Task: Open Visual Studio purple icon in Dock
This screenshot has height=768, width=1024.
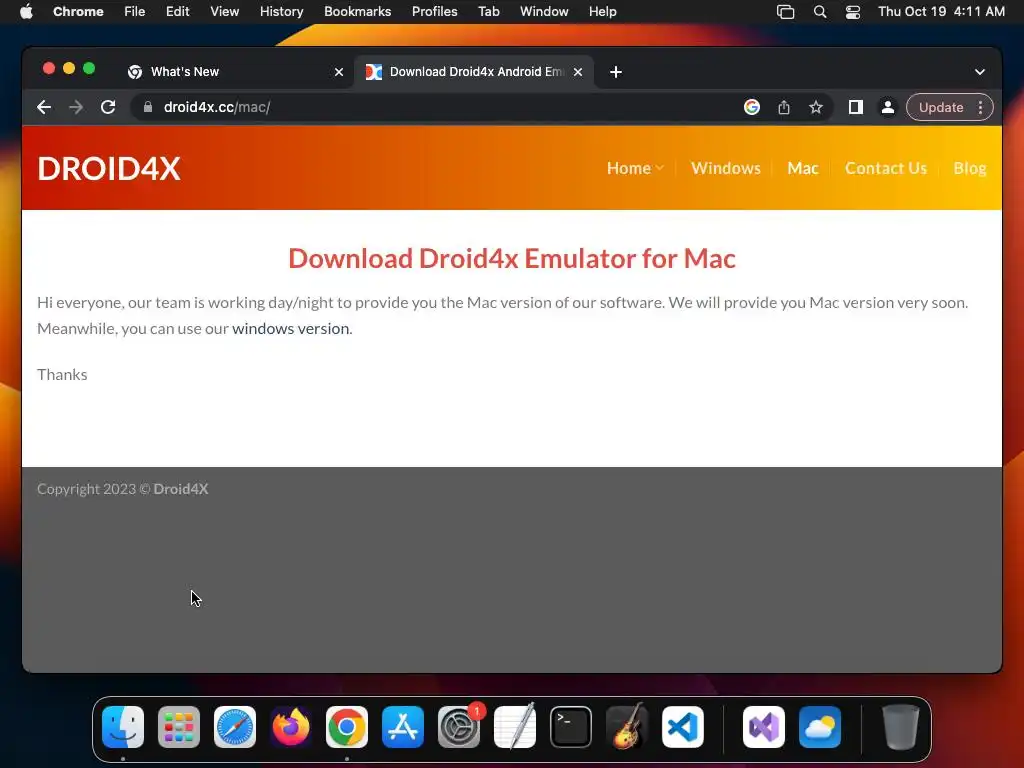Action: (x=764, y=727)
